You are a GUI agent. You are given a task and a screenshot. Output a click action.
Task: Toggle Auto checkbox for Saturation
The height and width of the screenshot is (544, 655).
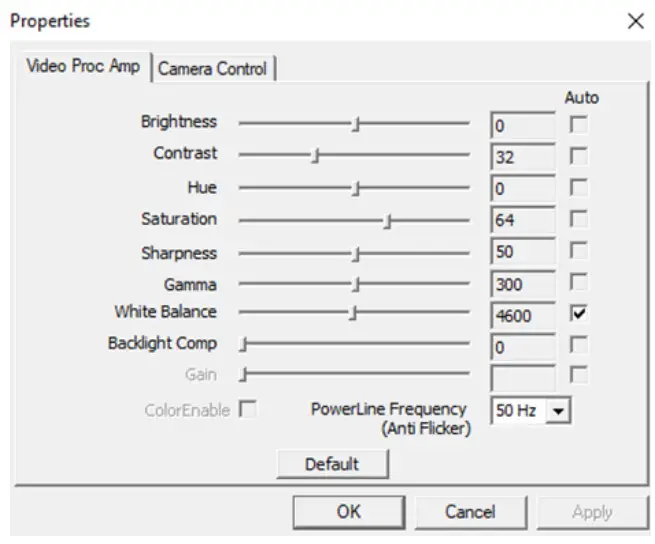578,220
